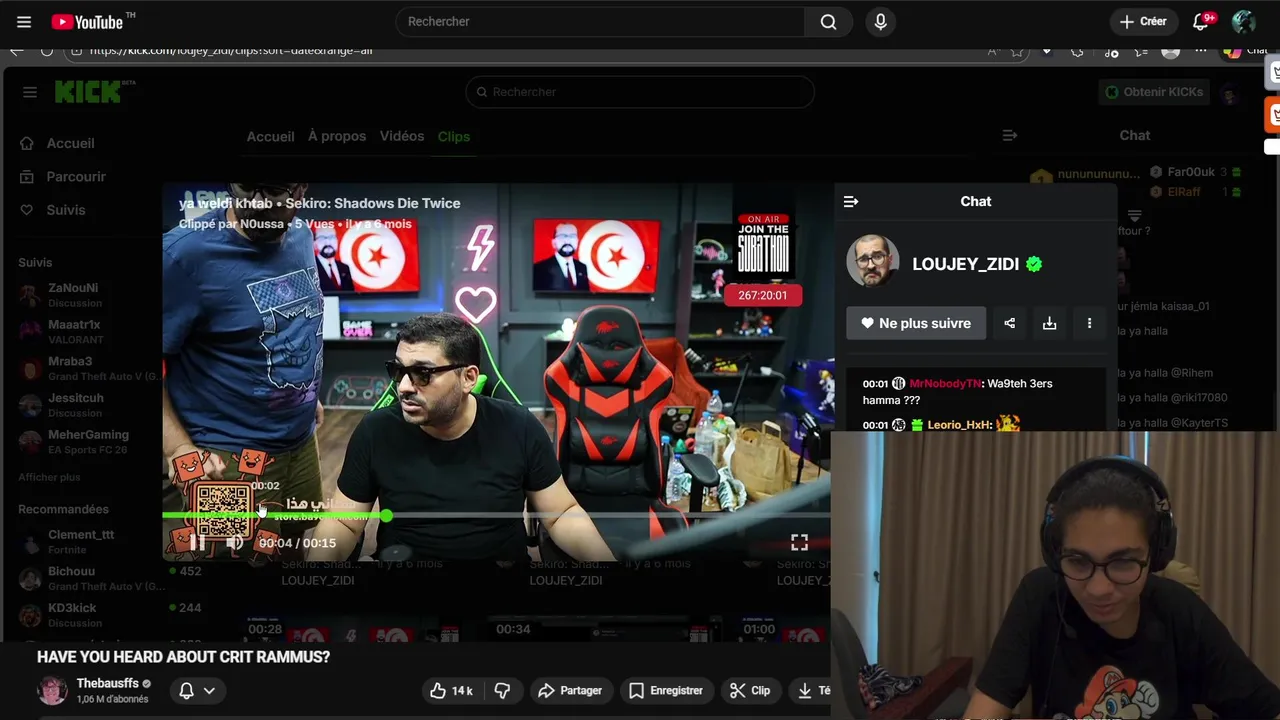Click the browser reload icon in the video

coord(47,50)
